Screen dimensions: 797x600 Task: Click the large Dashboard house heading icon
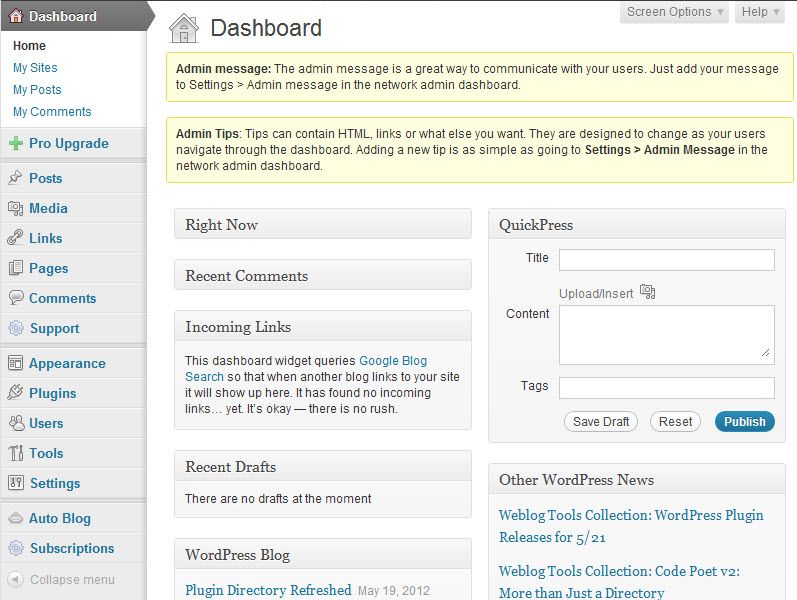[x=184, y=28]
